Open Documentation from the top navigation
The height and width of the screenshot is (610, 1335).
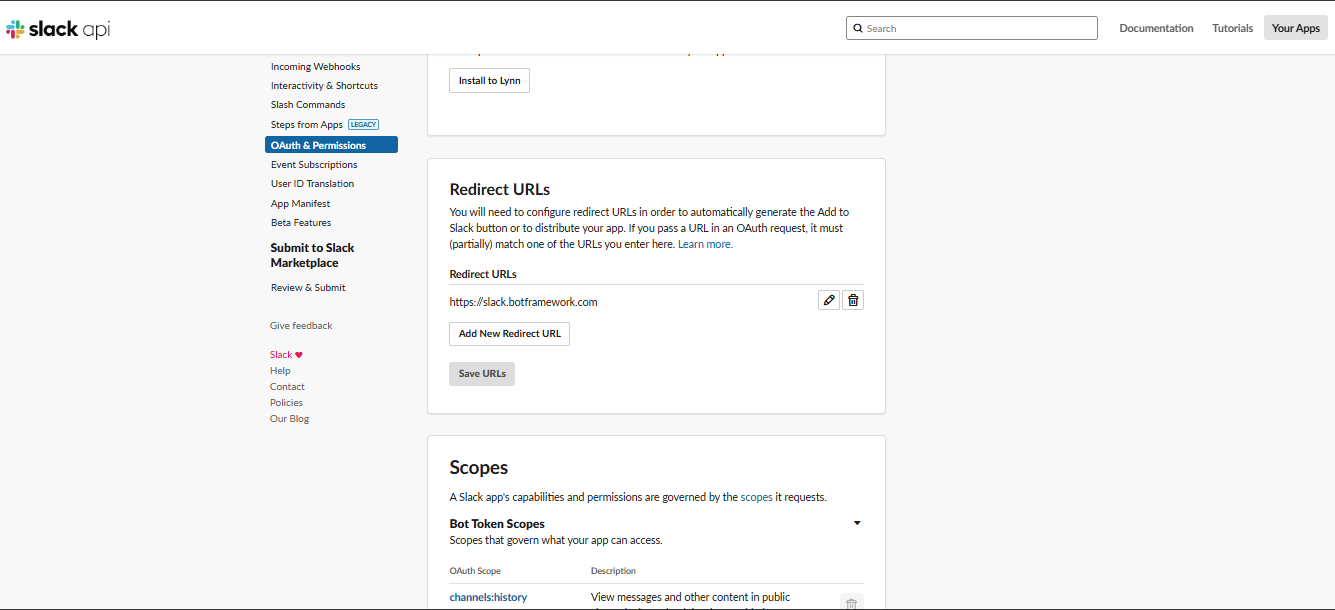1156,28
